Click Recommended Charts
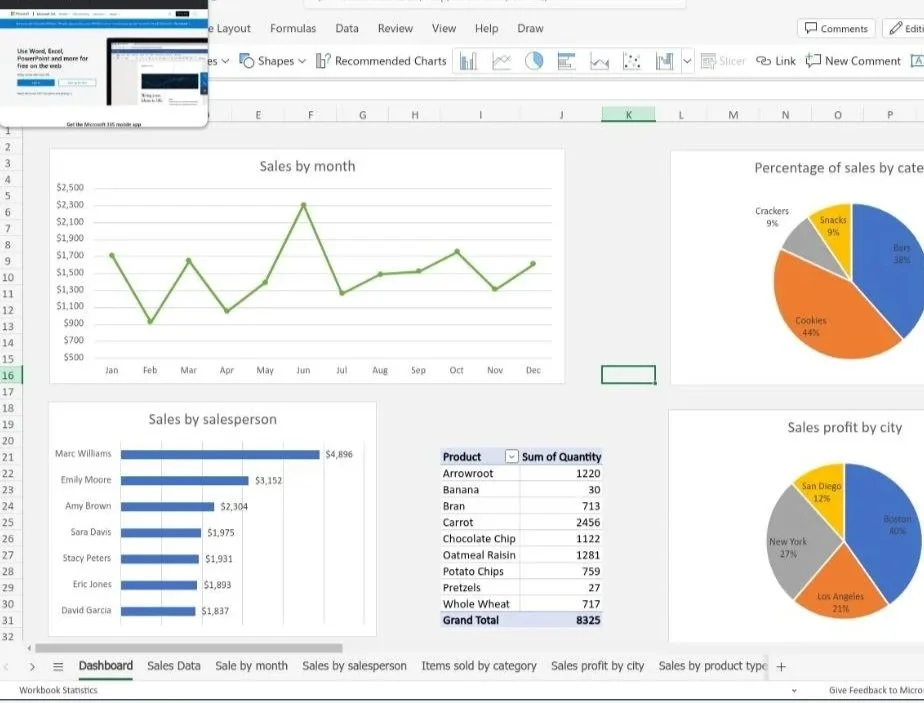The width and height of the screenshot is (924, 703). pyautogui.click(x=381, y=61)
